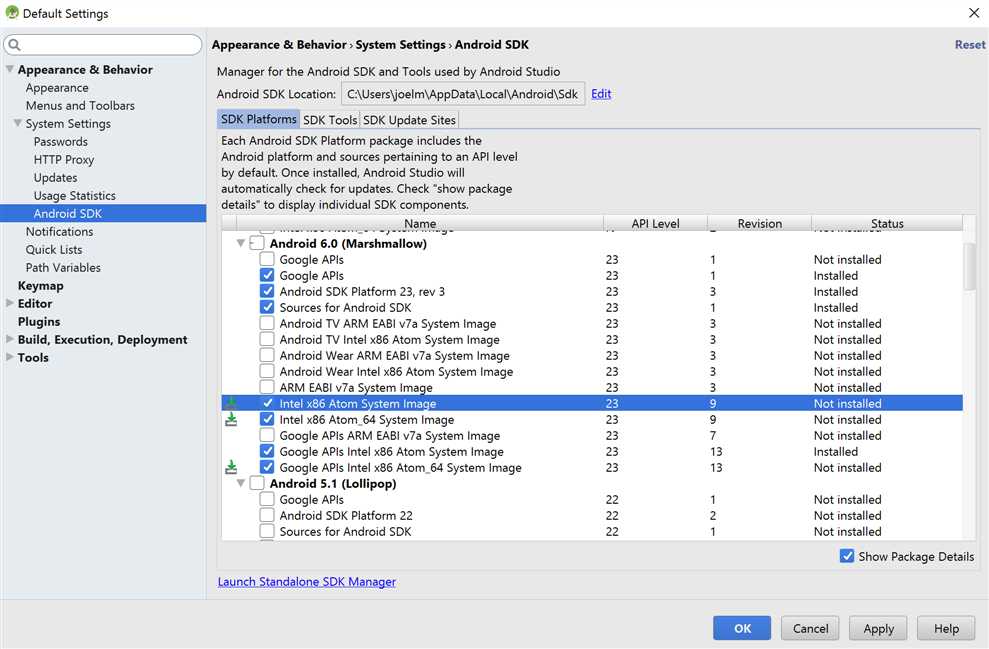Check Android TV ARM EABI v7a System Image
Image resolution: width=989 pixels, height=649 pixels.
point(267,324)
